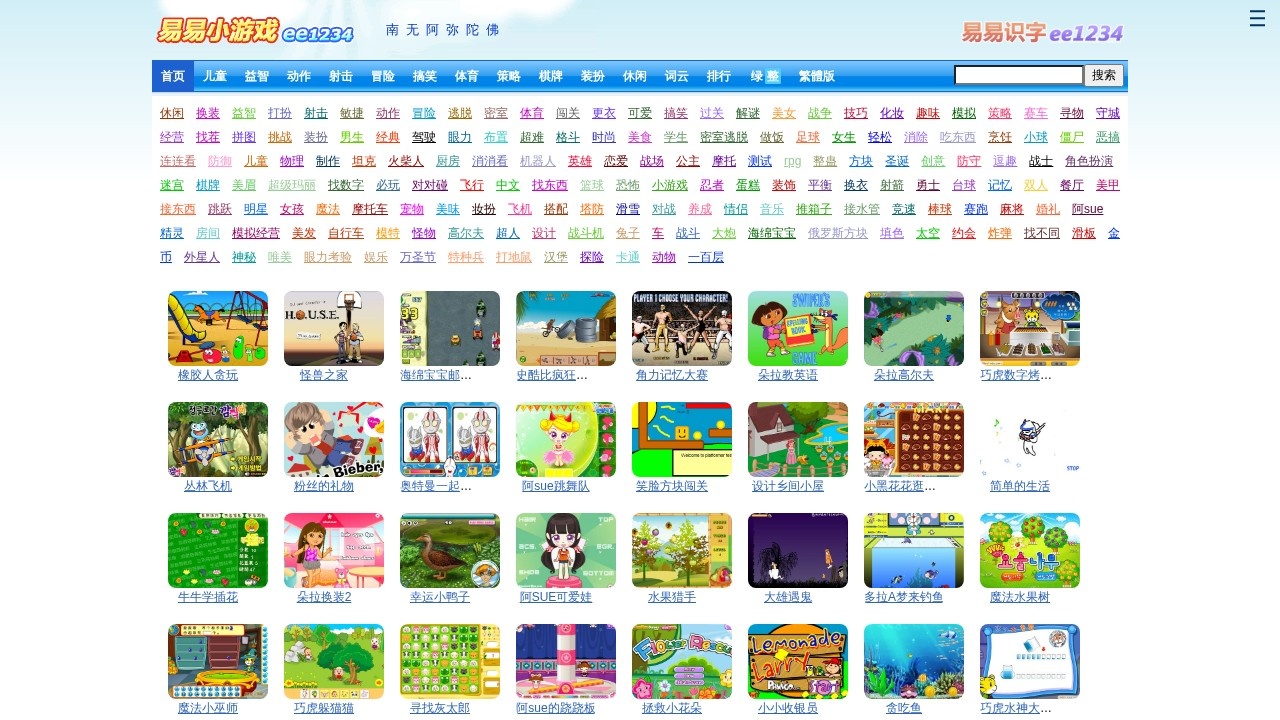This screenshot has height=720, width=1280.
Task: Click the 易易识字 ee1234 logo
Action: click(1042, 33)
